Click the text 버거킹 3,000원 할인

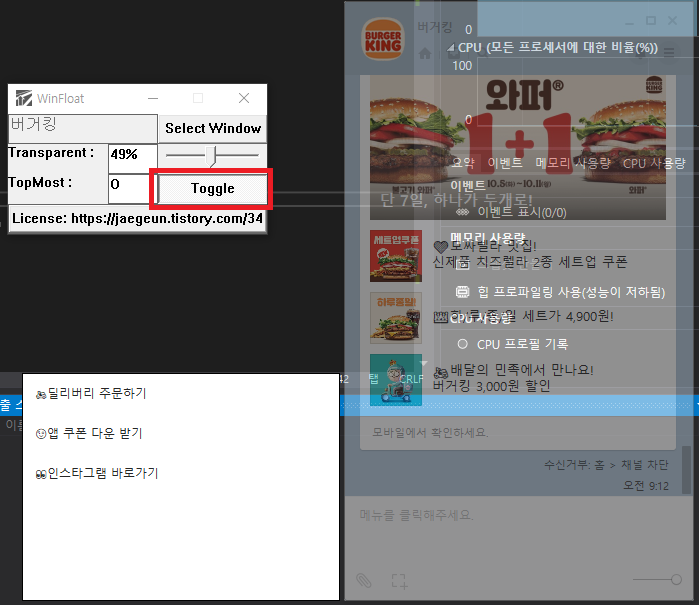pos(491,386)
